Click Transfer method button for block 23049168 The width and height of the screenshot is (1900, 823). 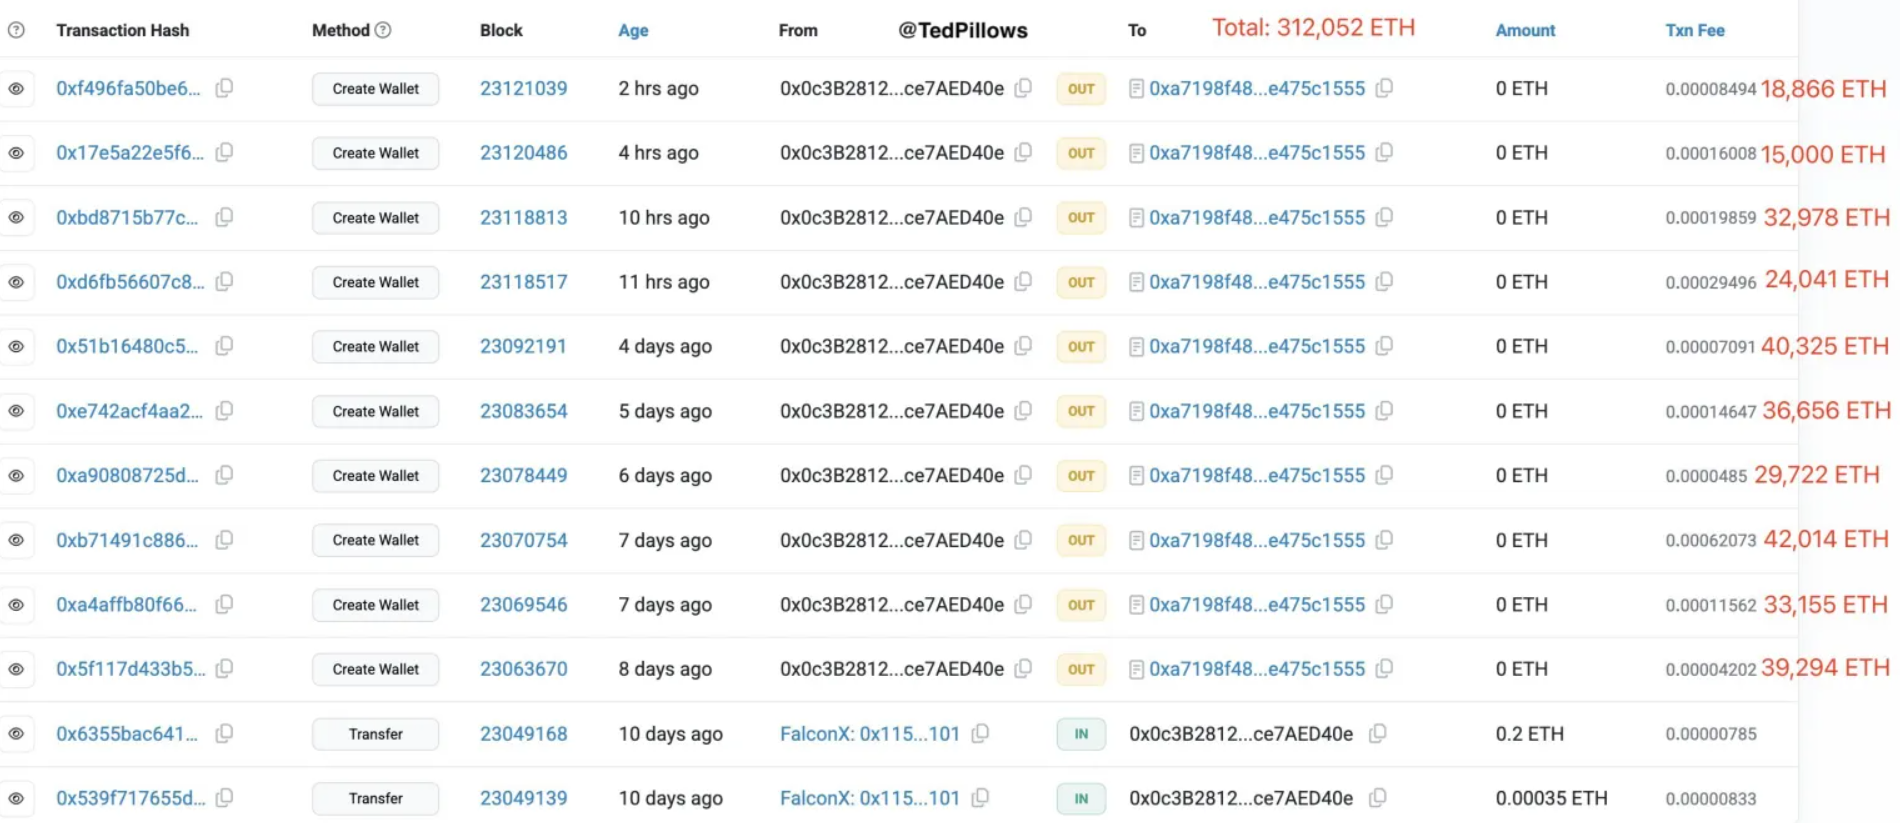pos(375,734)
